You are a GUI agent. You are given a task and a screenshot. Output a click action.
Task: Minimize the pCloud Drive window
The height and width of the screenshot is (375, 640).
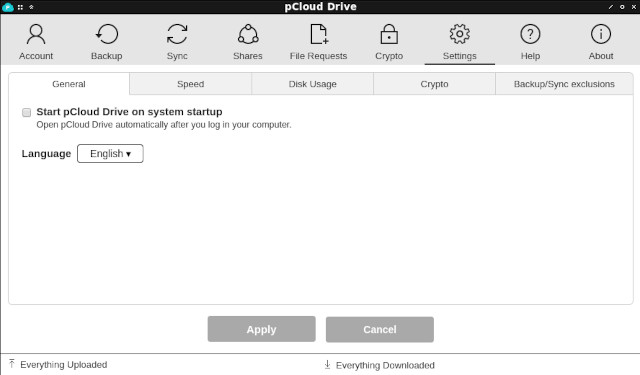coord(611,7)
